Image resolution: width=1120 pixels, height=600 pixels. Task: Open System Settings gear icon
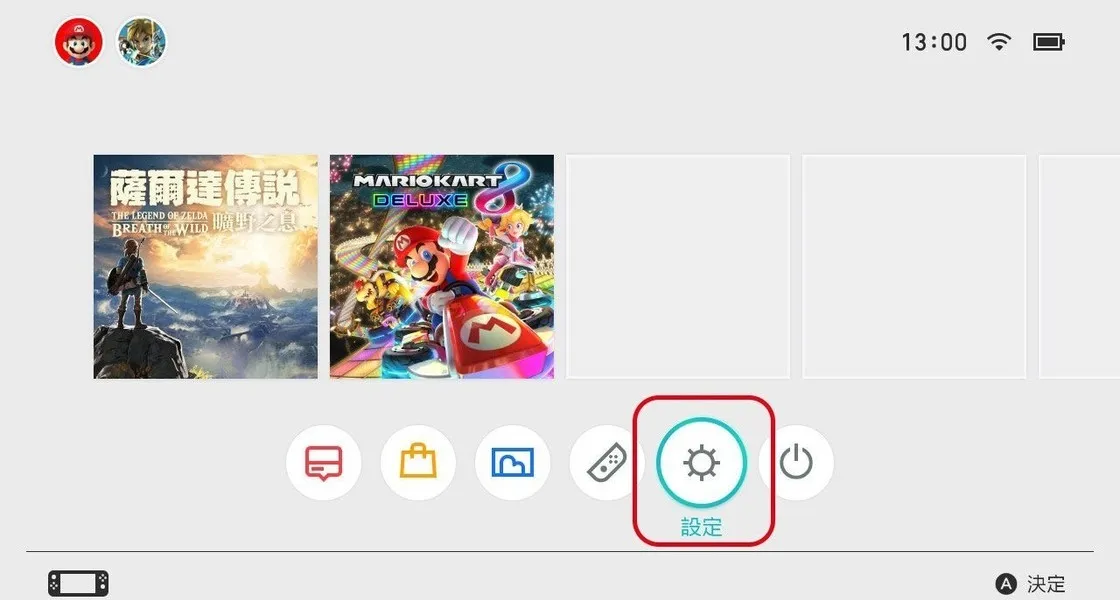pyautogui.click(x=701, y=463)
